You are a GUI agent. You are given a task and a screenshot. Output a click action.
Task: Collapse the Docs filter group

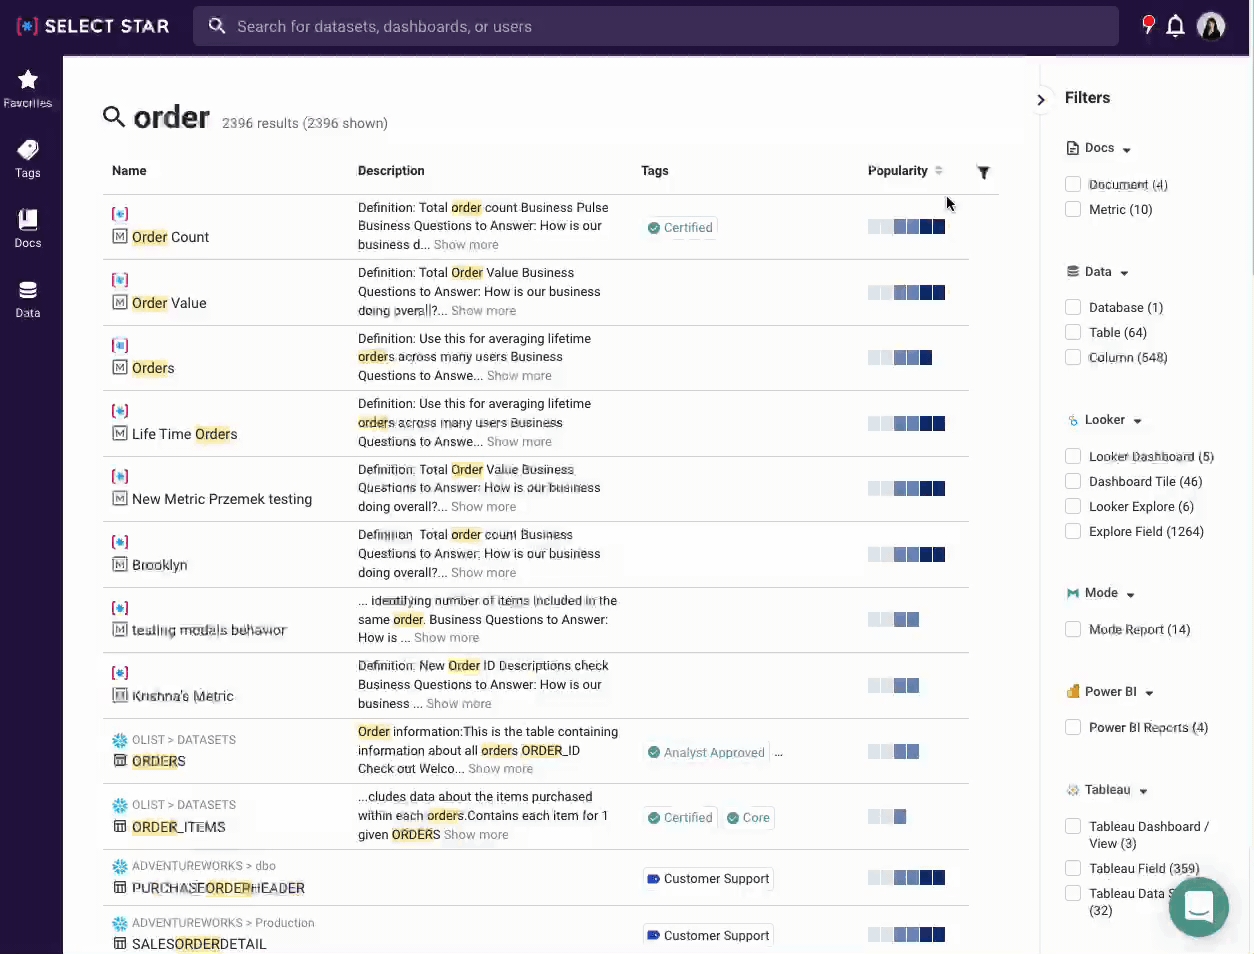click(1127, 149)
